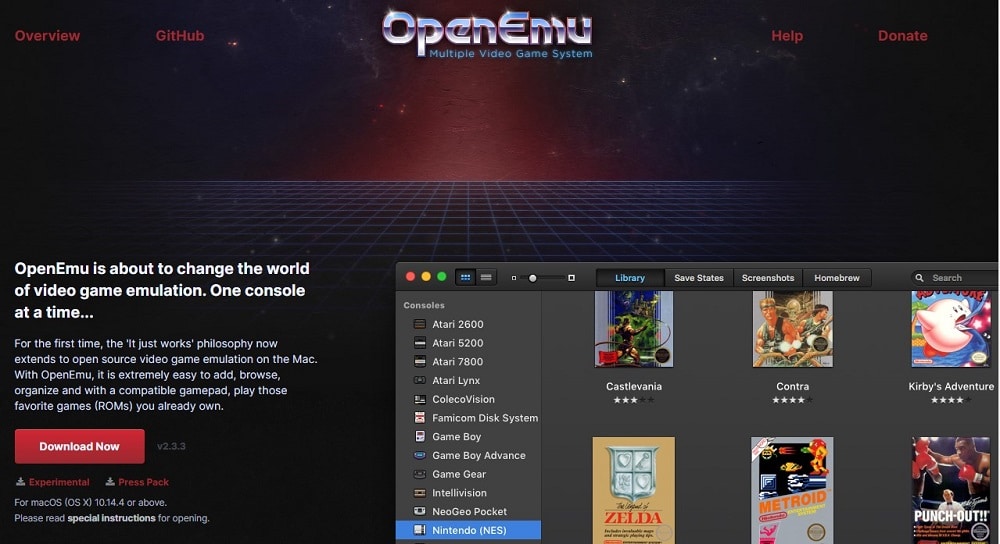Select Atari Lynx in Consoles list
Image resolution: width=1000 pixels, height=544 pixels.
pyautogui.click(x=468, y=380)
